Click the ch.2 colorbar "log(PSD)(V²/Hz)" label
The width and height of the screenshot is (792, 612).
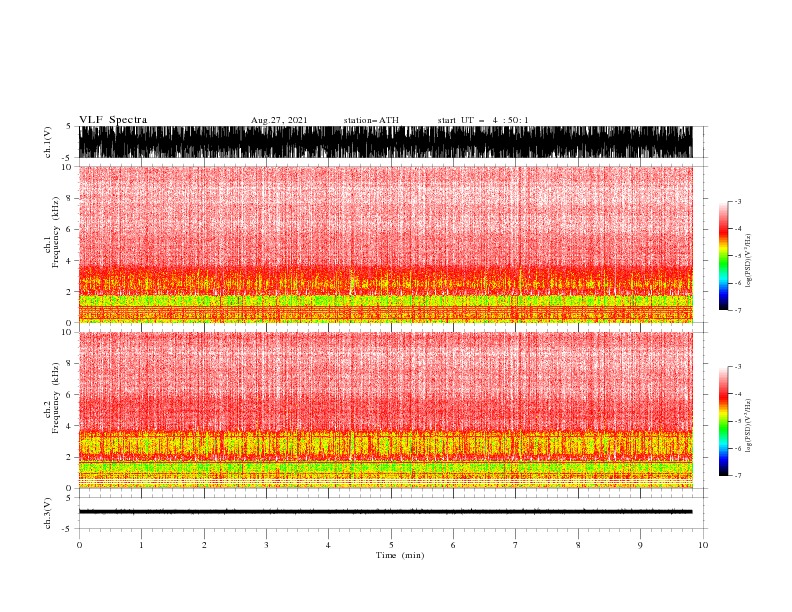[748, 426]
